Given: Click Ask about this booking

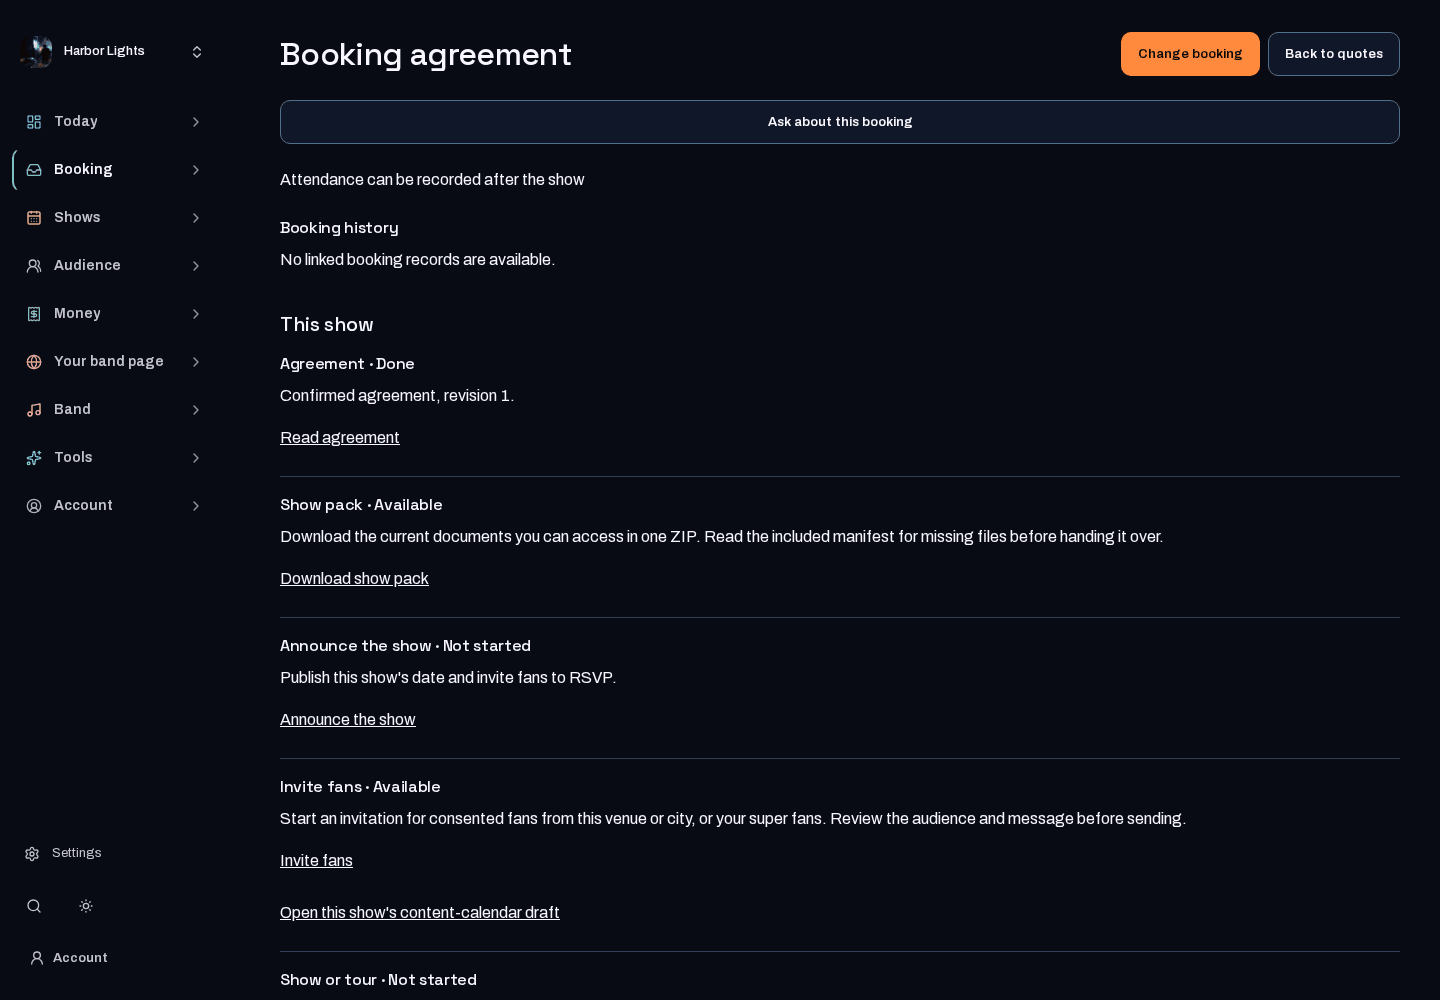Looking at the screenshot, I should (840, 122).
